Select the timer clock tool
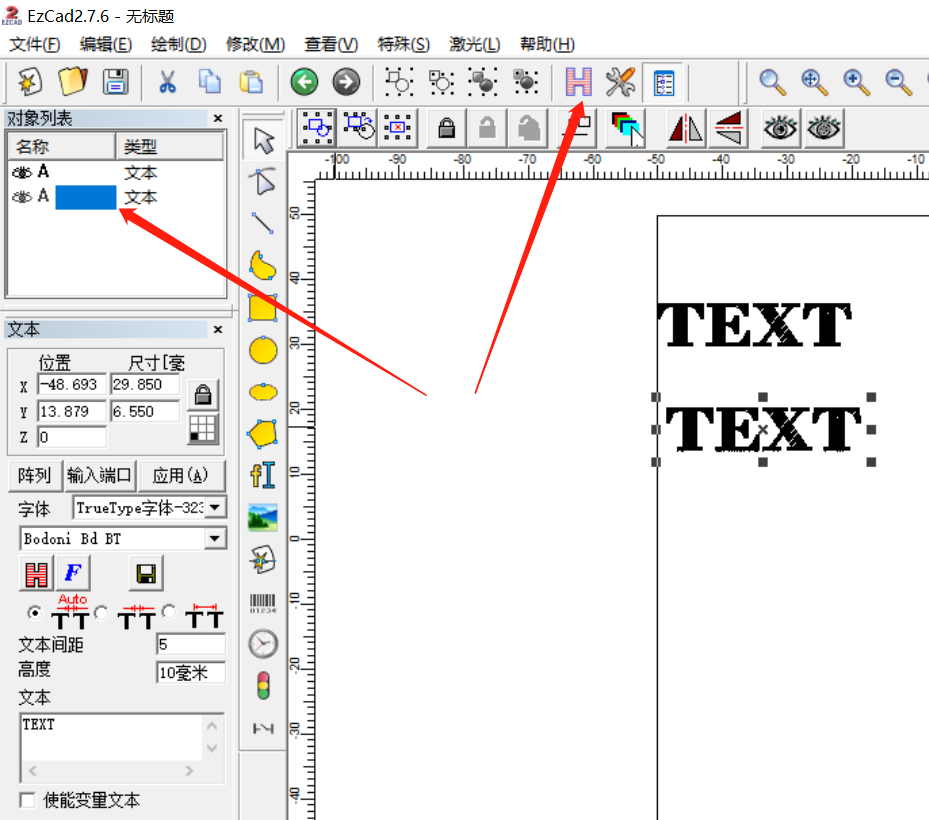Image resolution: width=929 pixels, height=820 pixels. [x=263, y=644]
